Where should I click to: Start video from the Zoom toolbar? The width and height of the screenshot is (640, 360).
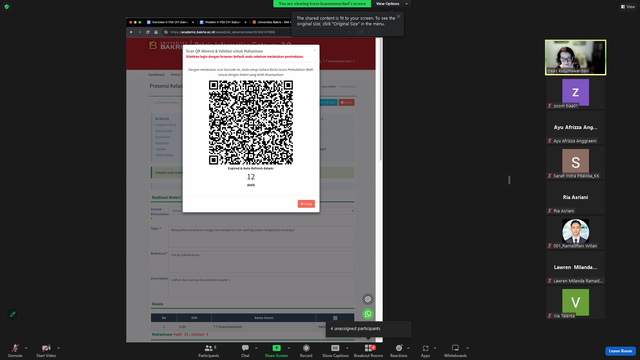(x=46, y=350)
